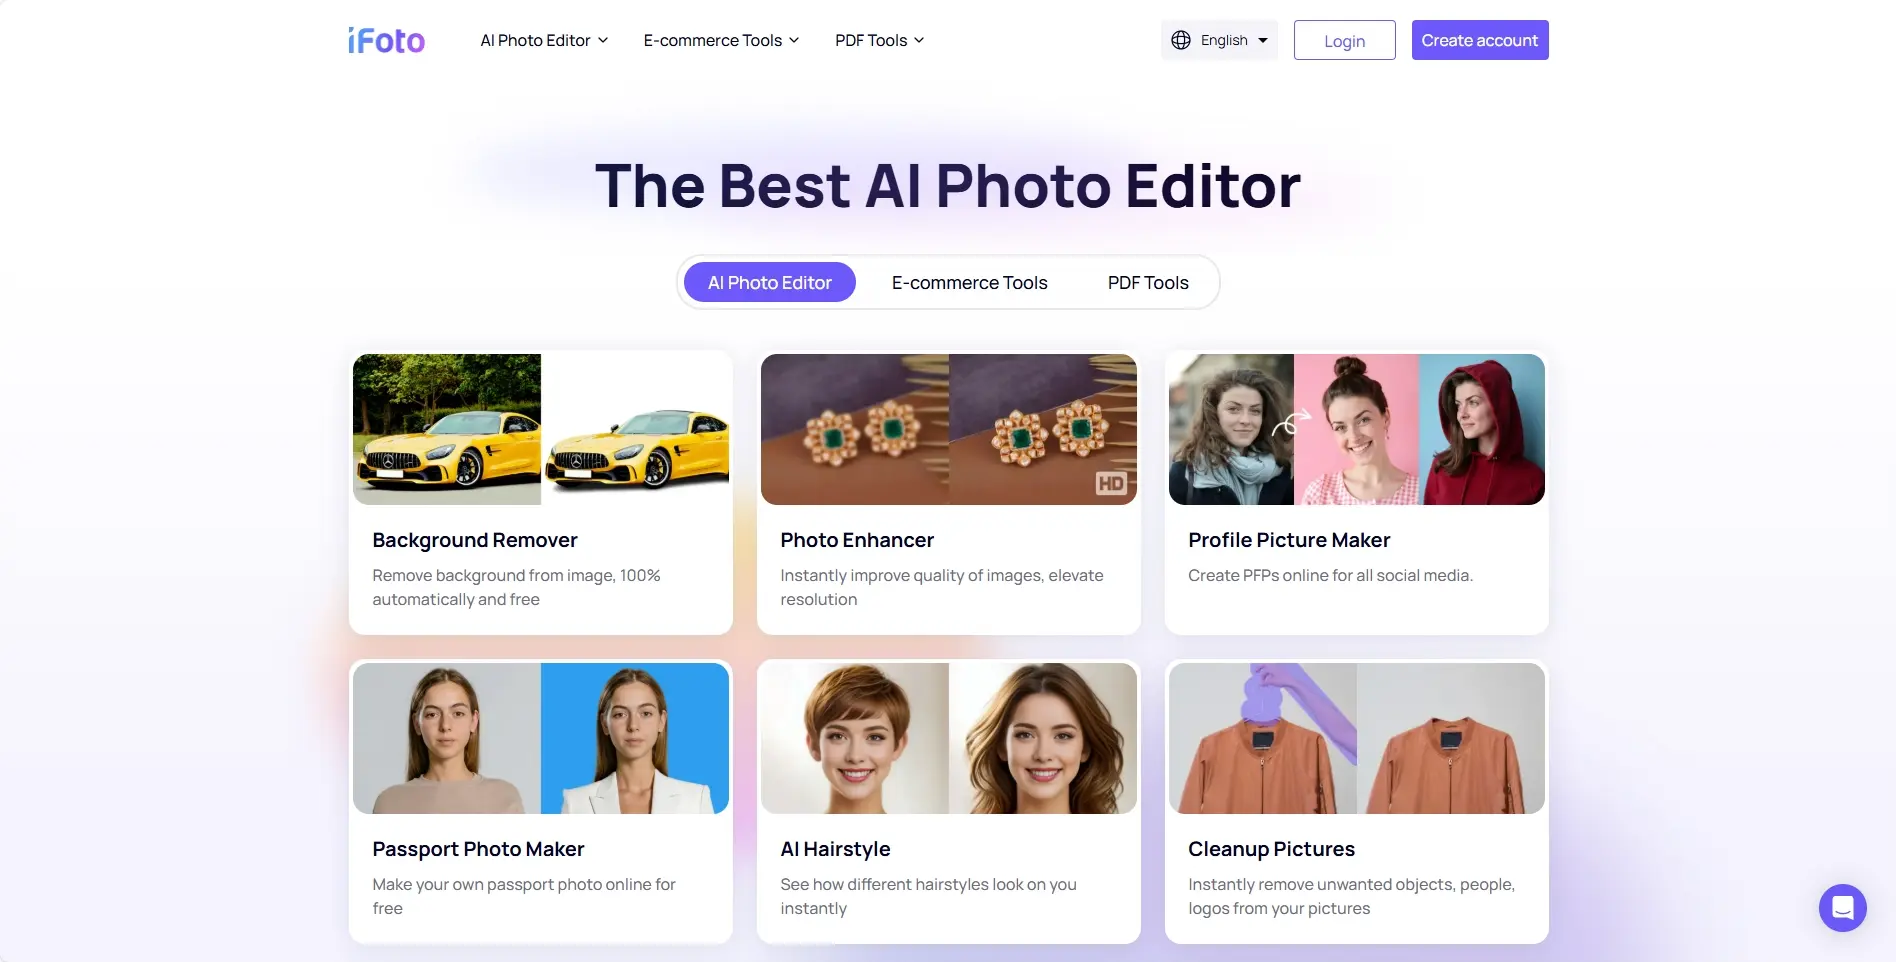Expand the PDF Tools nav menu
This screenshot has height=962, width=1896.
[879, 40]
